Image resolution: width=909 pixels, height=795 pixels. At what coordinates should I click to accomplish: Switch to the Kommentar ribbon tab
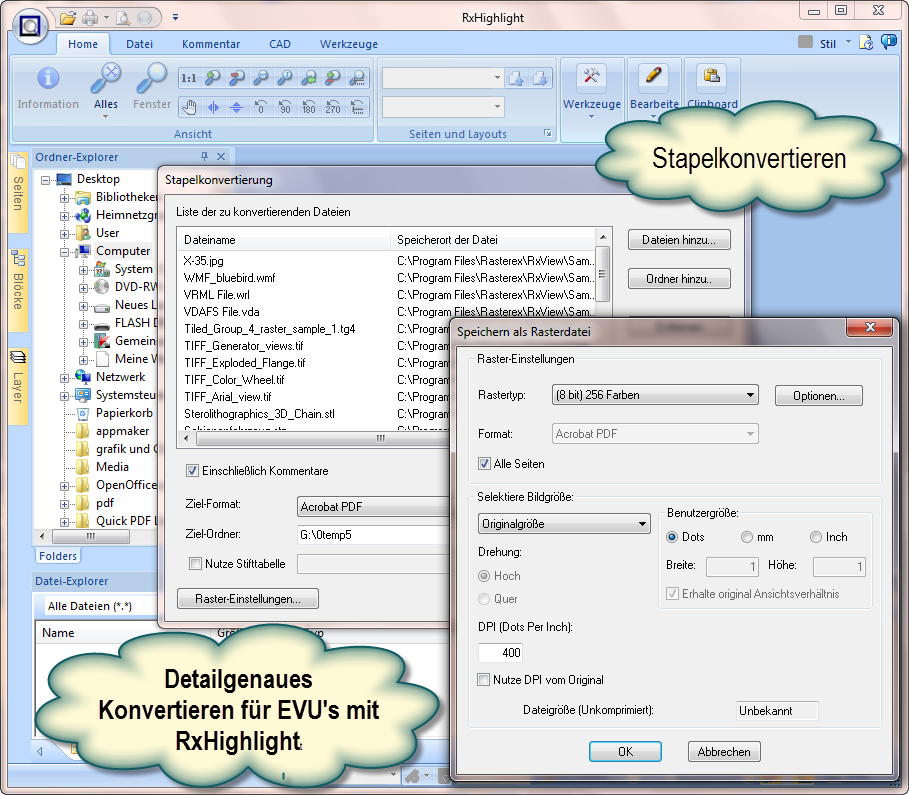click(x=210, y=44)
